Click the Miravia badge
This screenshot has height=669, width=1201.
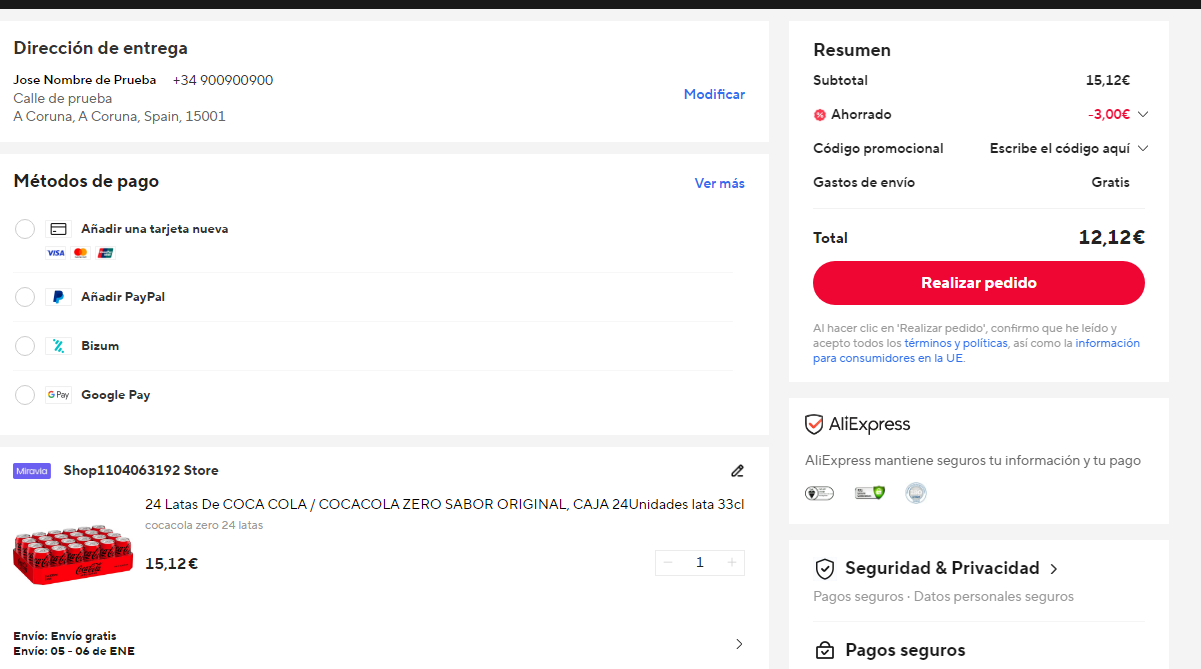click(x=32, y=471)
